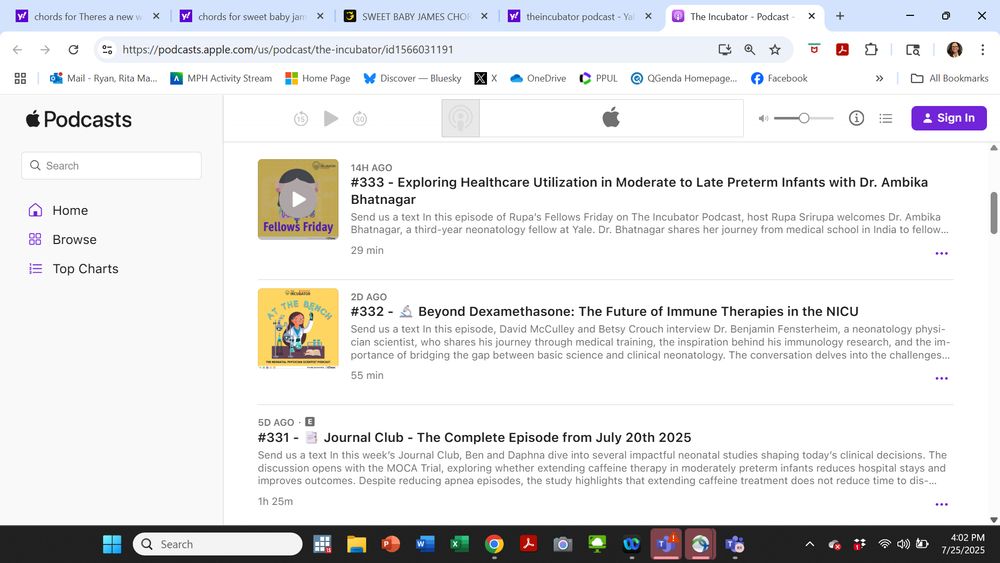Screen dimensions: 1000x563
Task: Open episode #333 Exploring Healthcare Utilization title
Action: (639, 191)
